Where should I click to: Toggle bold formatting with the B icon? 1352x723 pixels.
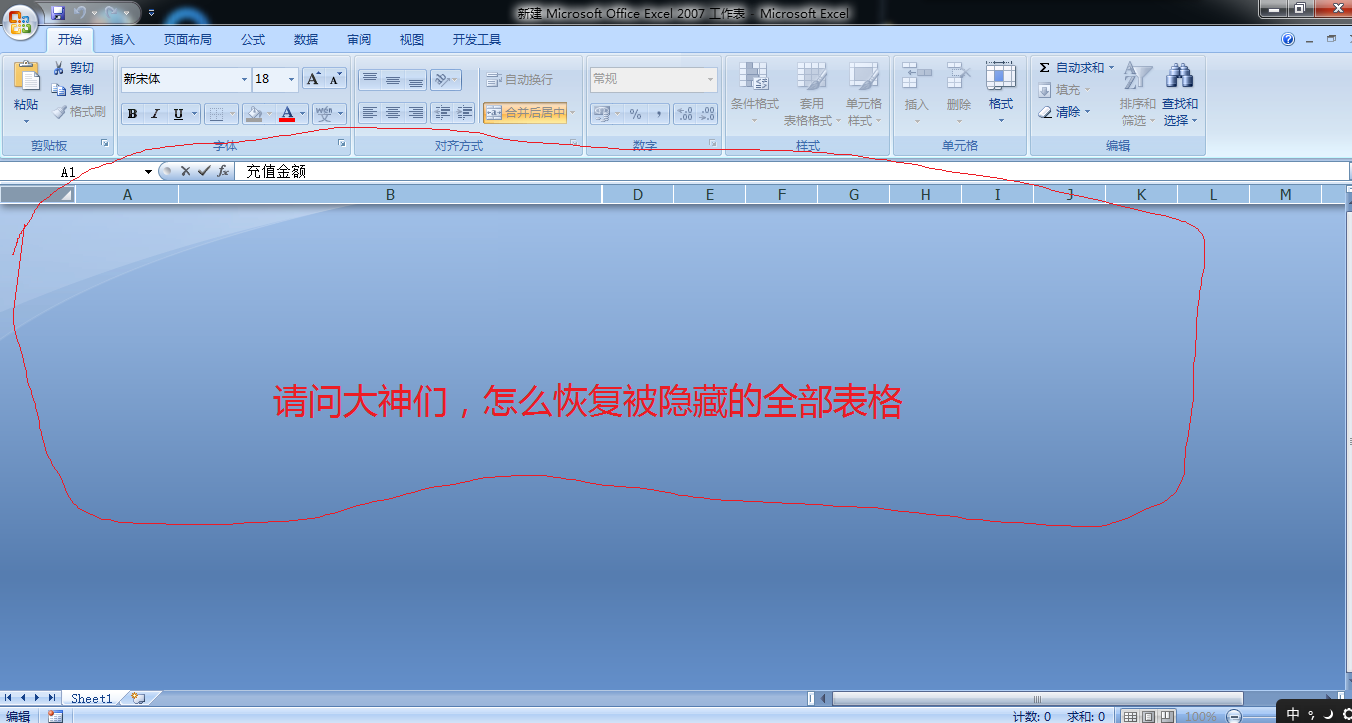pyautogui.click(x=131, y=113)
